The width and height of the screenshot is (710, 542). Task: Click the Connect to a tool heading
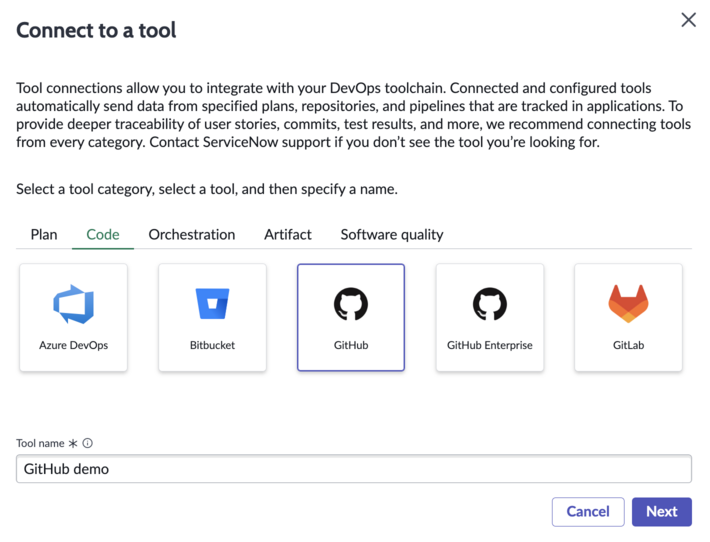96,30
